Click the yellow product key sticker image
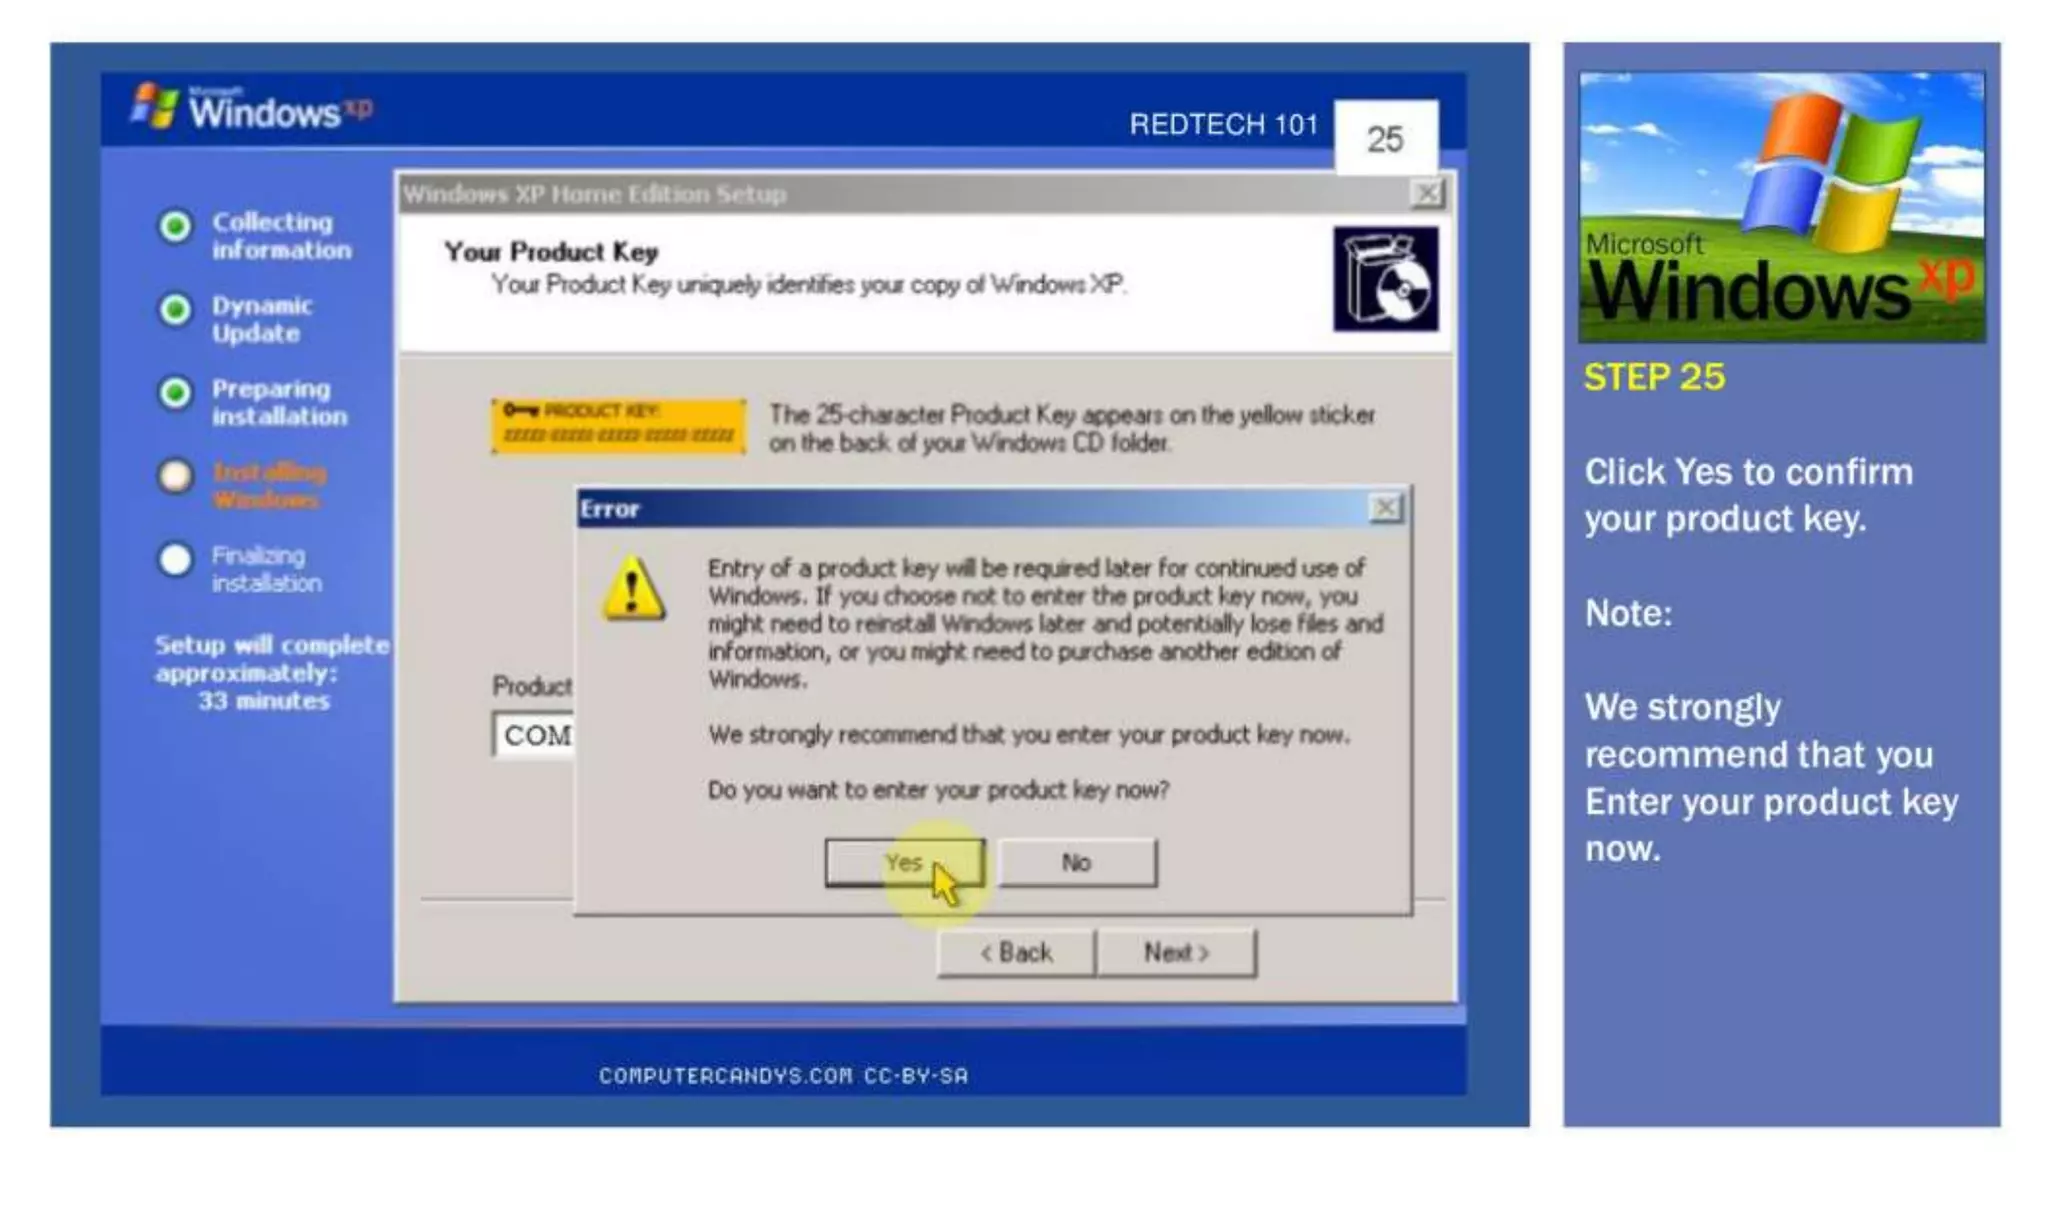The width and height of the screenshot is (2048, 1216). point(619,425)
